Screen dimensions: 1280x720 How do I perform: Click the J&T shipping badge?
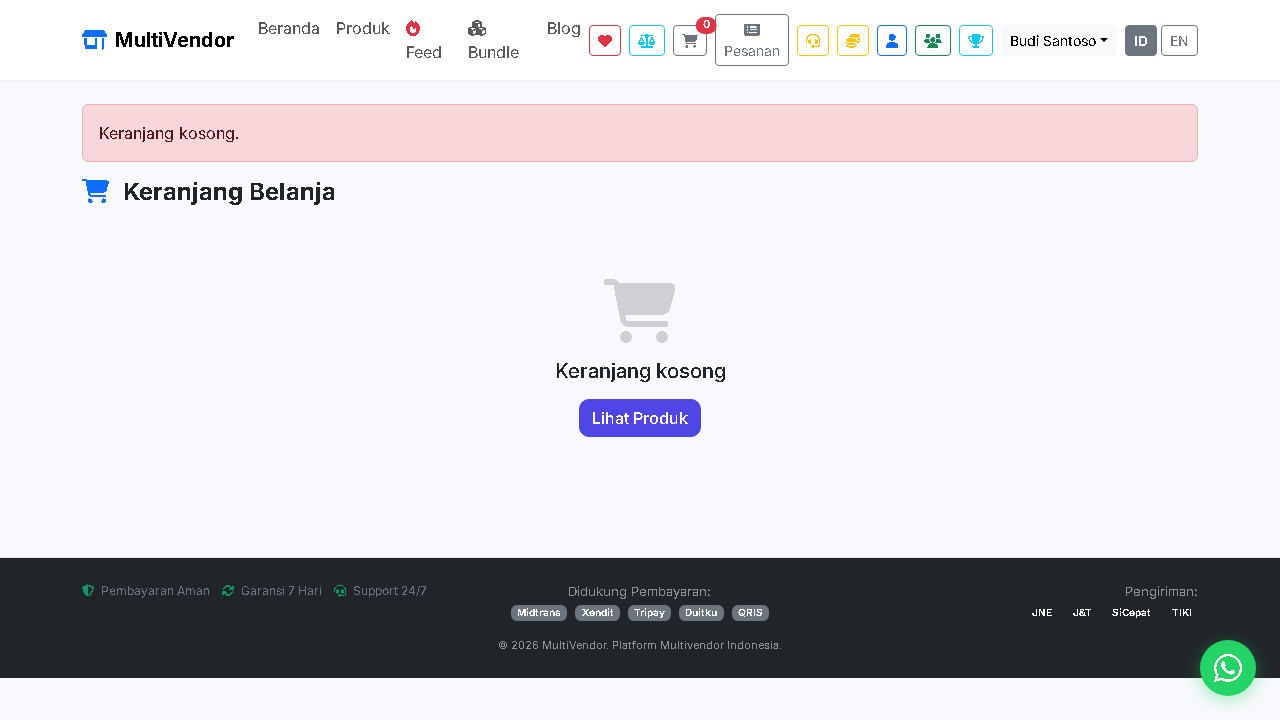click(x=1082, y=613)
